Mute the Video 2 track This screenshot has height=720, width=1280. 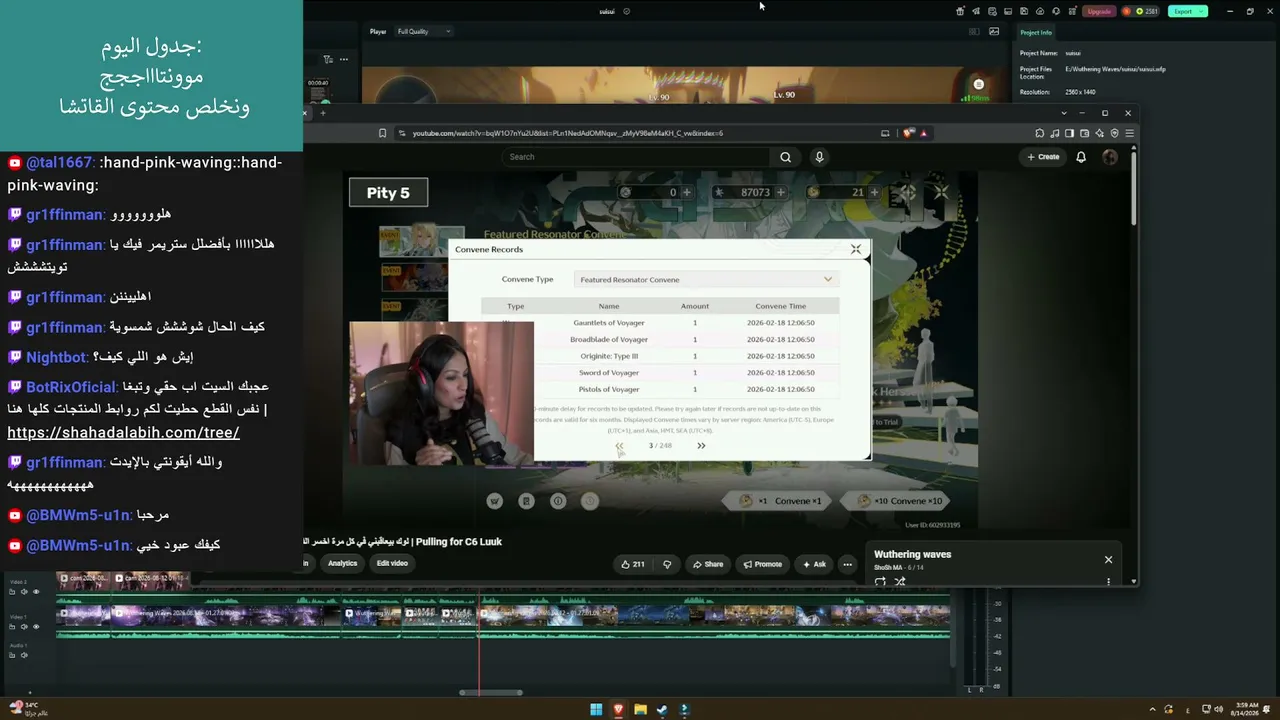pos(24,592)
